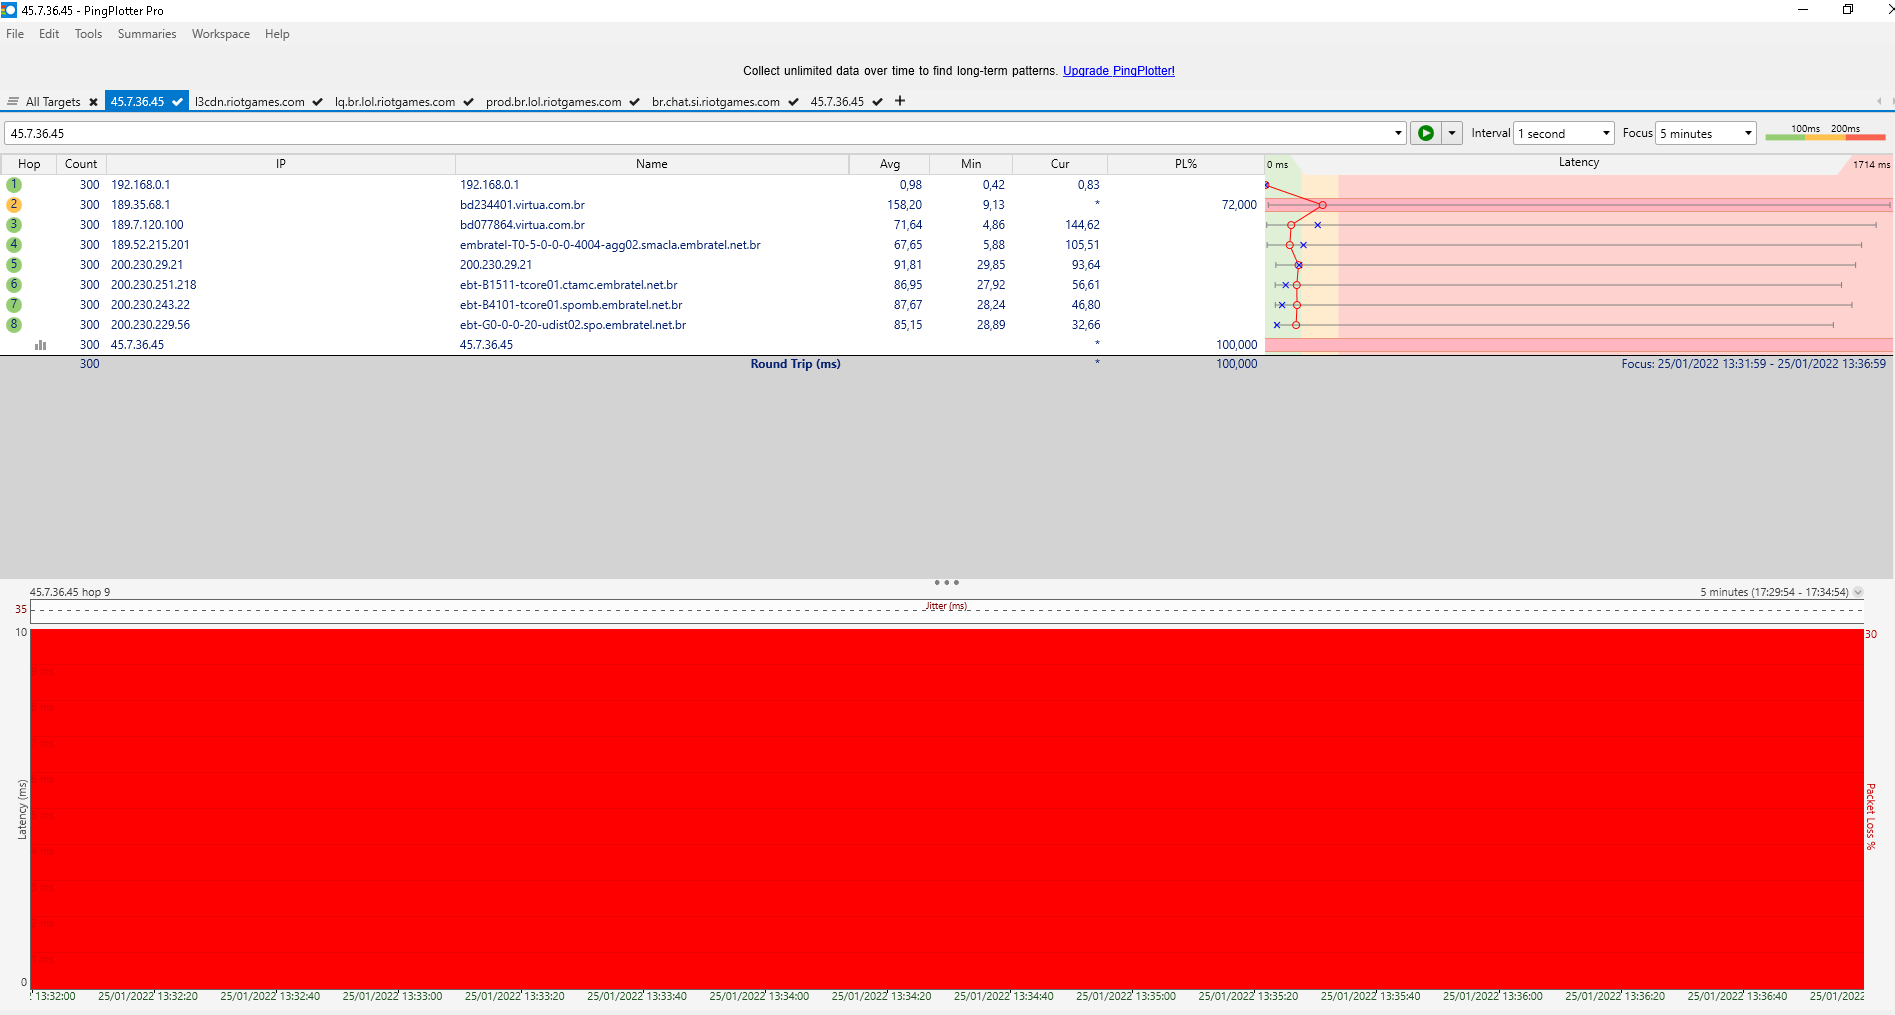
Task: Expand the target address history dropdown
Action: [1398, 133]
